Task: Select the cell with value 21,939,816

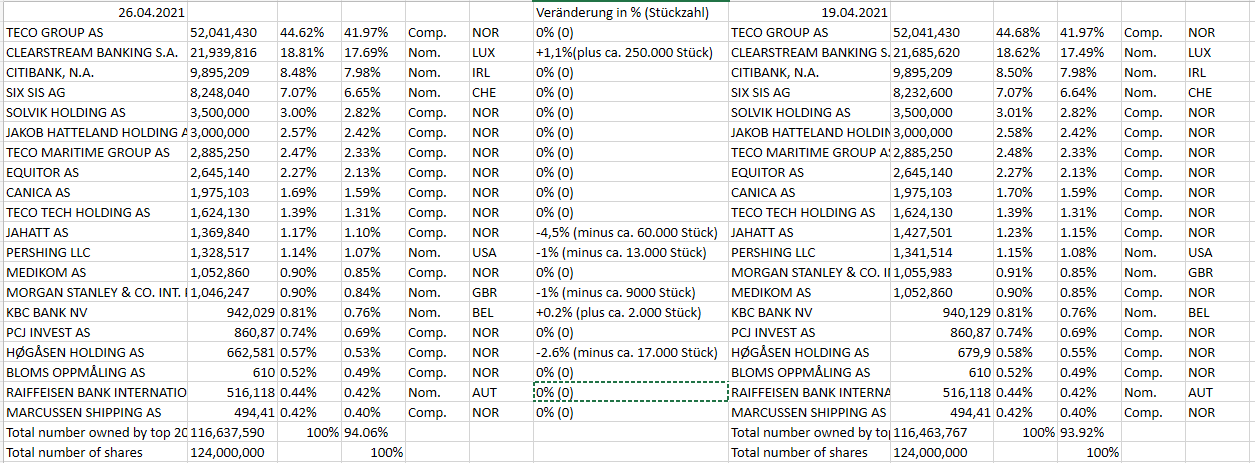Action: [223, 52]
